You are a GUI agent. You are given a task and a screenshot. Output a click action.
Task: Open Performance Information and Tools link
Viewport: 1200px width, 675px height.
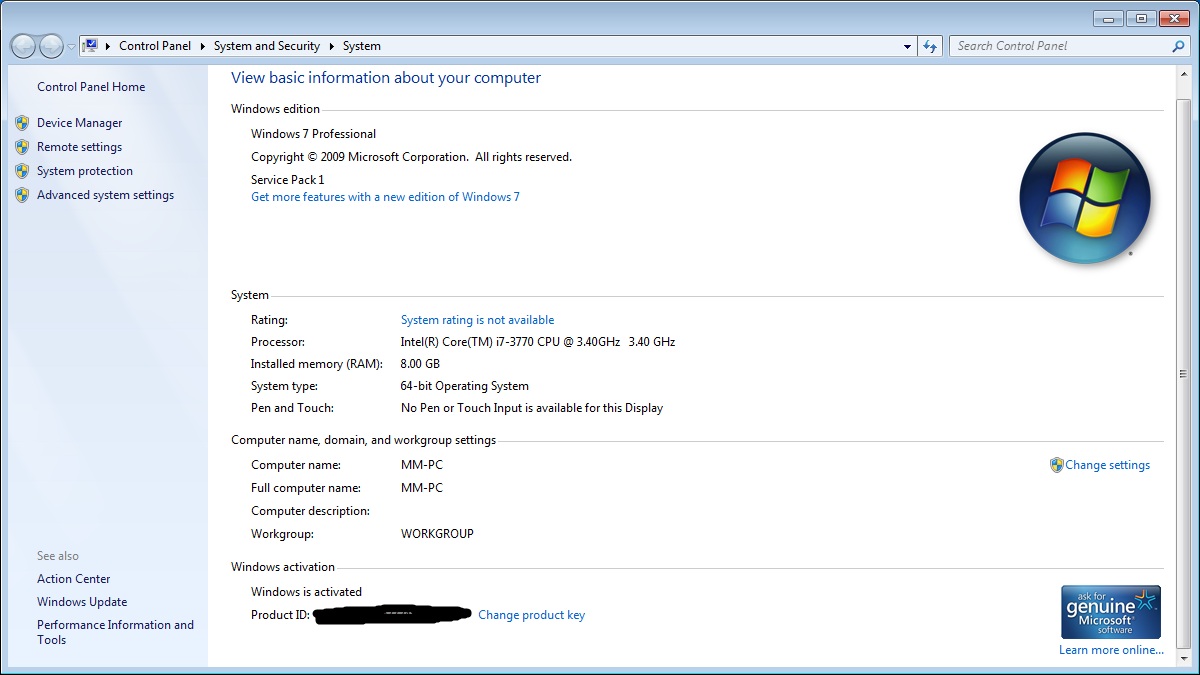[x=115, y=632]
